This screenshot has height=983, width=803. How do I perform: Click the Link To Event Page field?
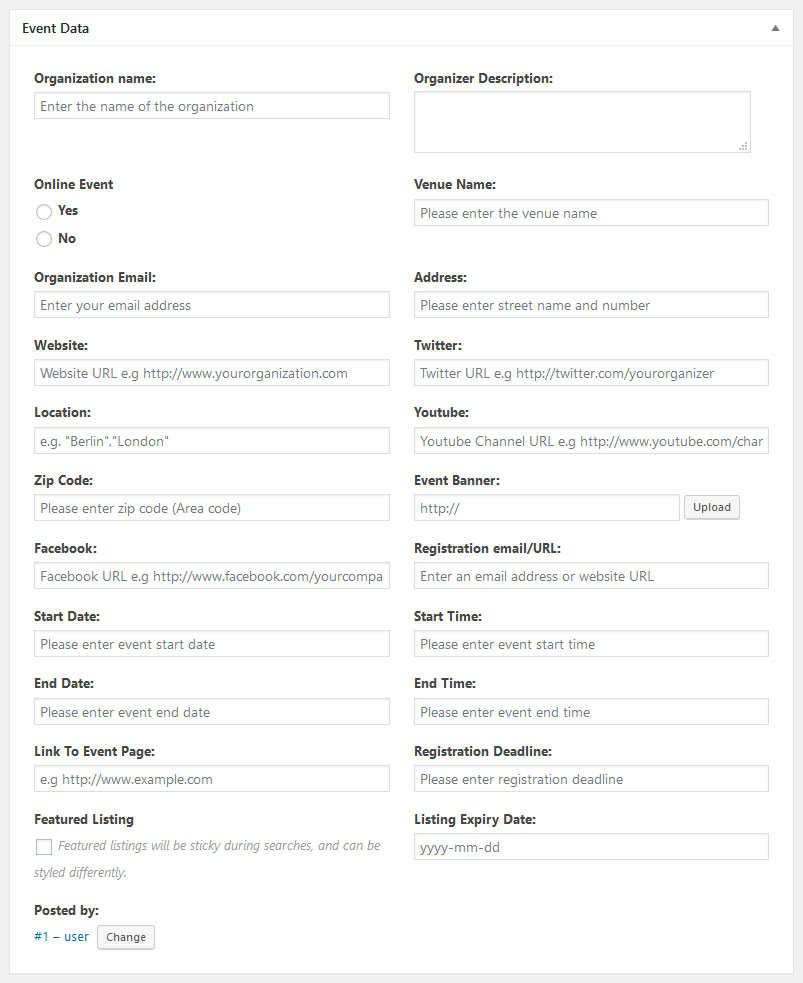click(212, 779)
